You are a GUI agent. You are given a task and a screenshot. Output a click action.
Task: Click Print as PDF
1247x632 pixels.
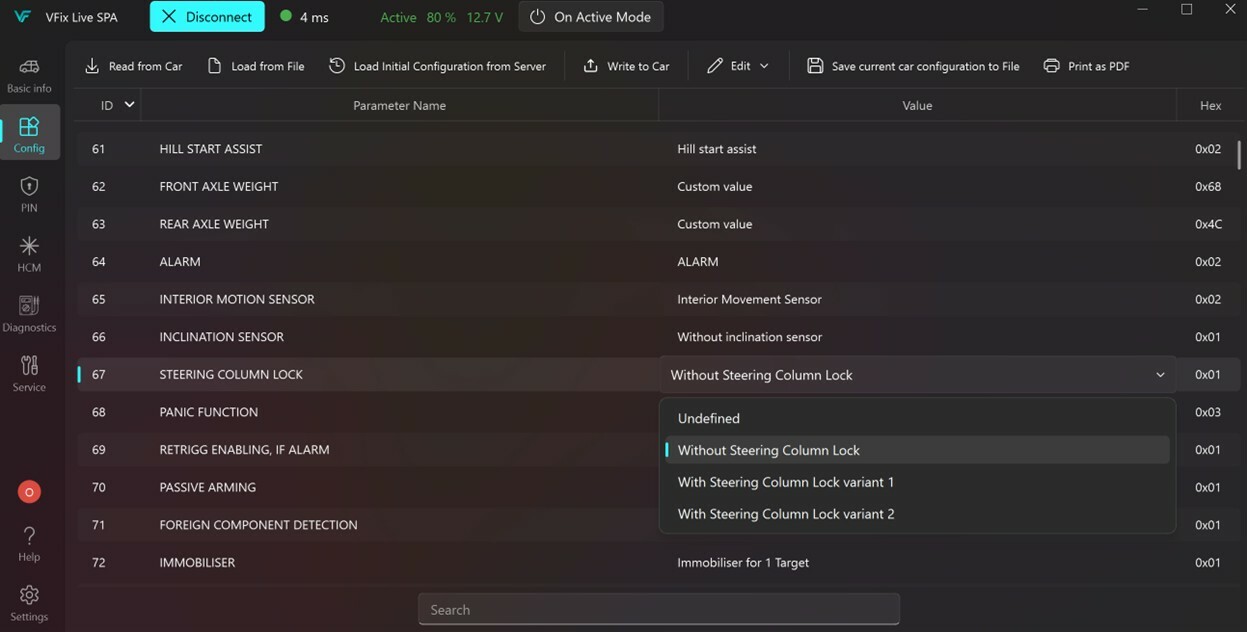pyautogui.click(x=1086, y=66)
